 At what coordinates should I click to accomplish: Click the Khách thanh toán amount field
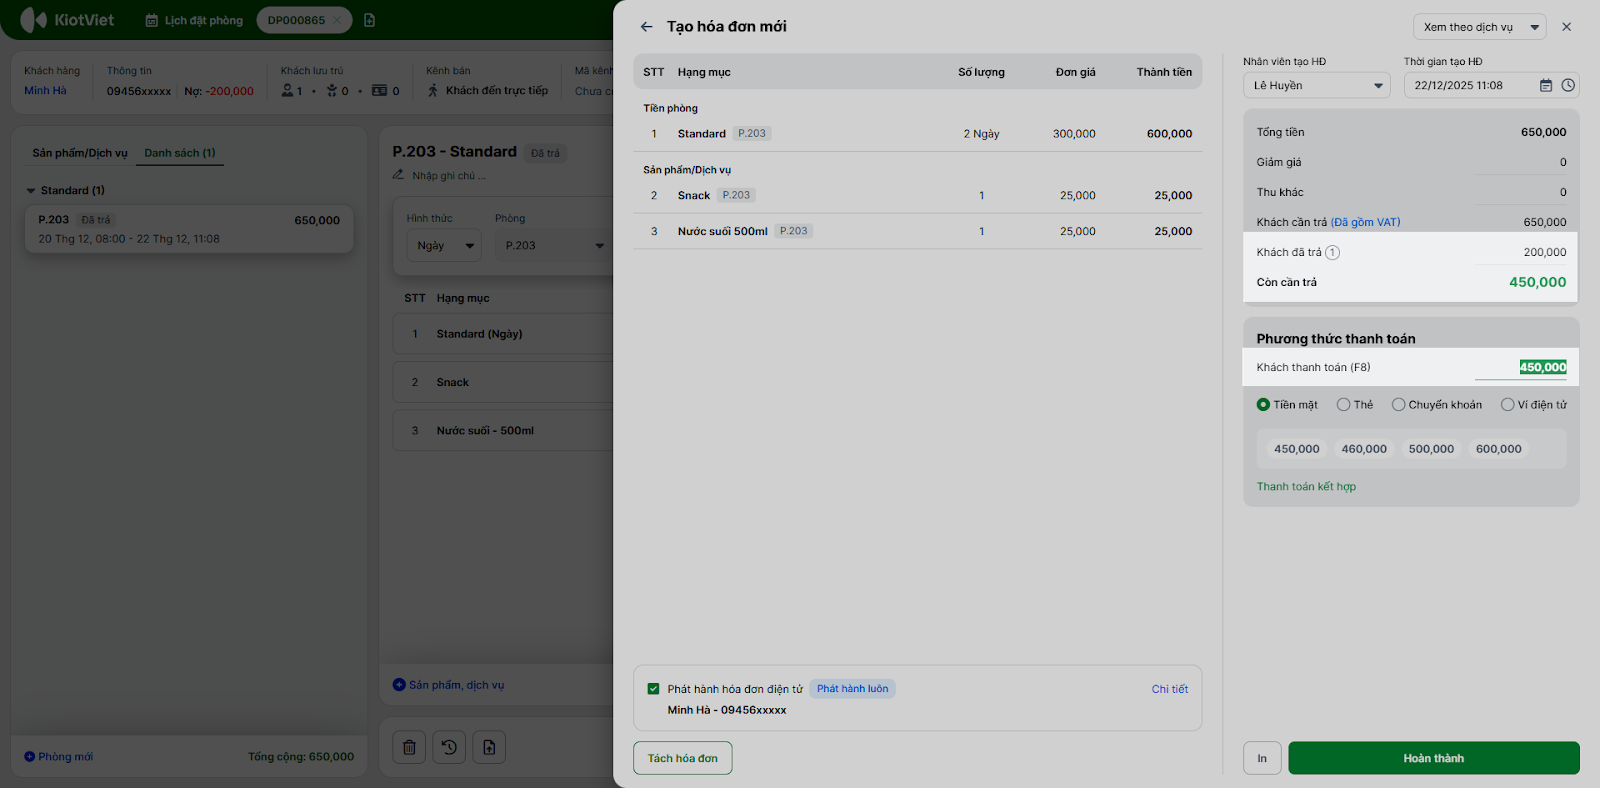(x=1522, y=368)
